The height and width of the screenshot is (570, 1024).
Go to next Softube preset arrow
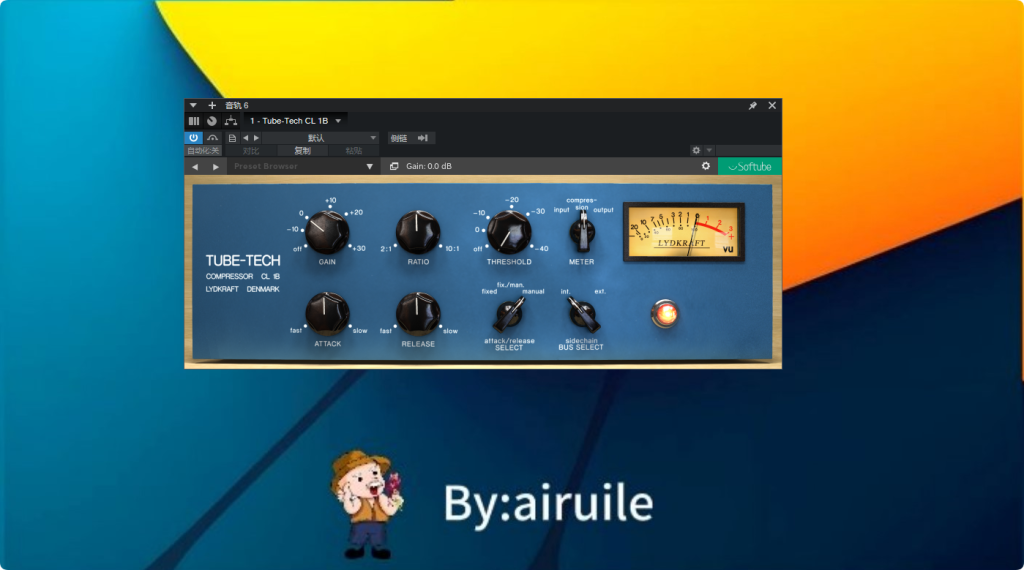point(216,166)
